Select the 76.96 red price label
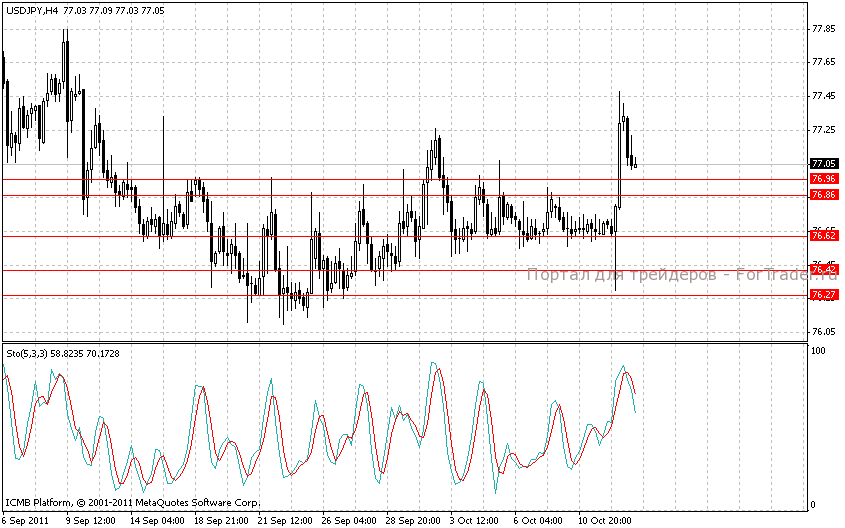Screen dimensions: 845x528 point(823,179)
